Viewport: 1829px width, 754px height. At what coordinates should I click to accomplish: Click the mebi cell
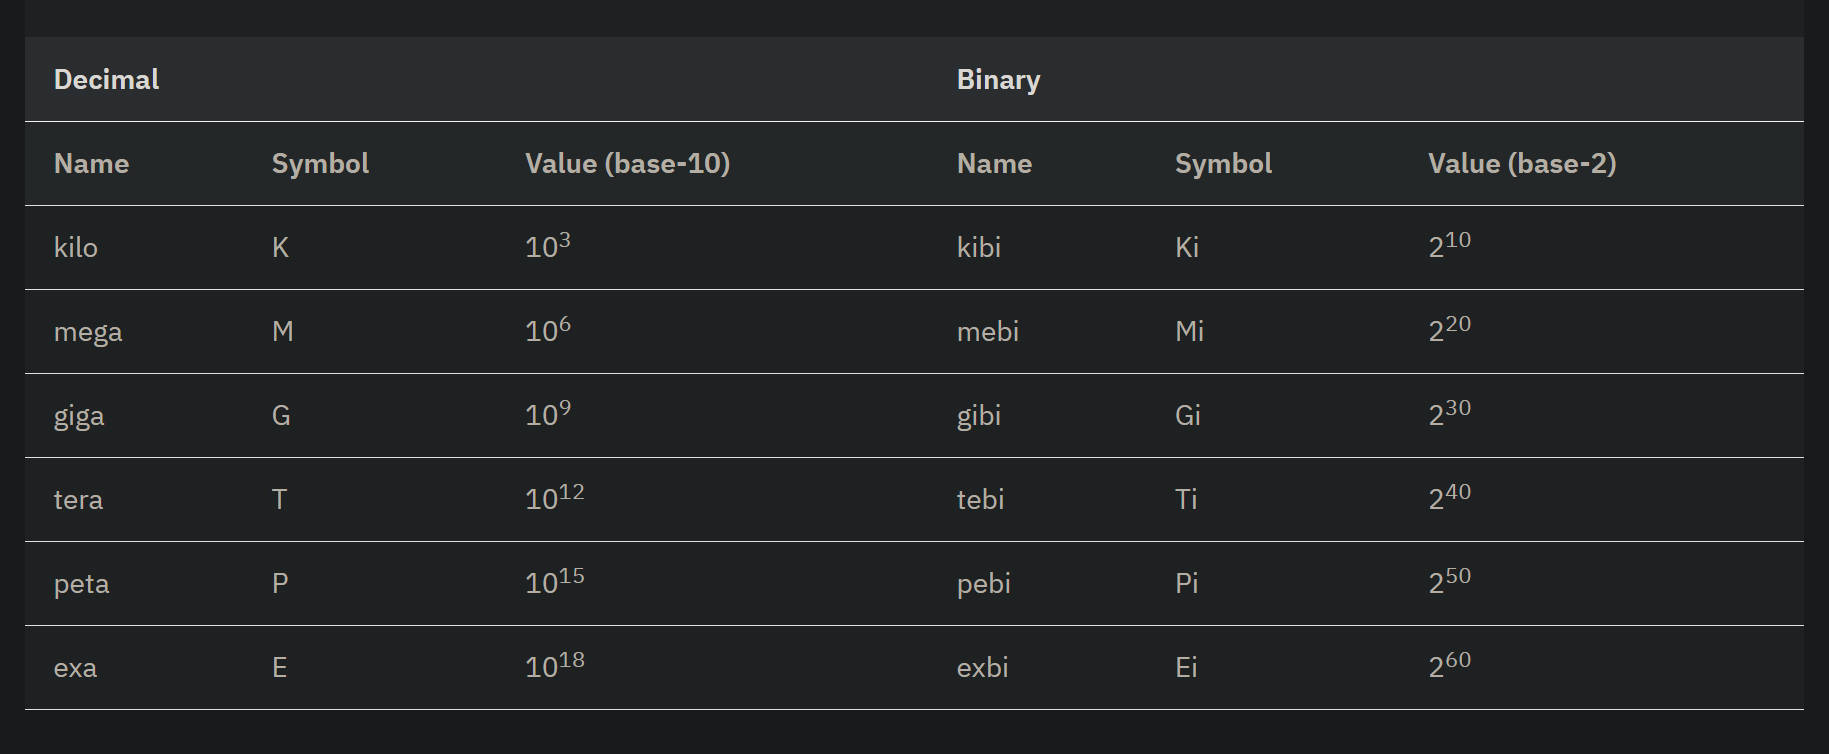pos(988,332)
